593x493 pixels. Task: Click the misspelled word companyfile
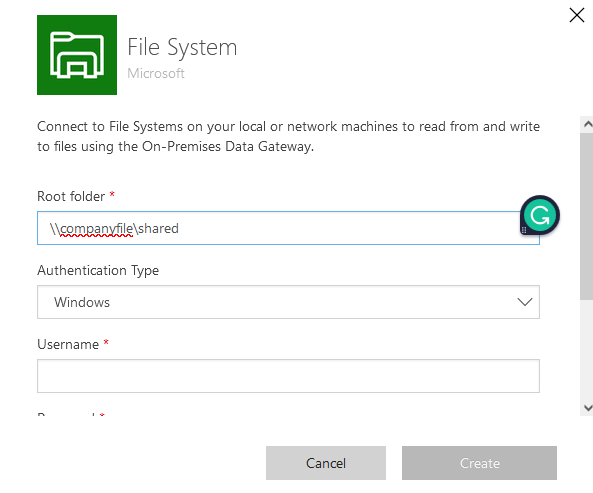click(96, 229)
